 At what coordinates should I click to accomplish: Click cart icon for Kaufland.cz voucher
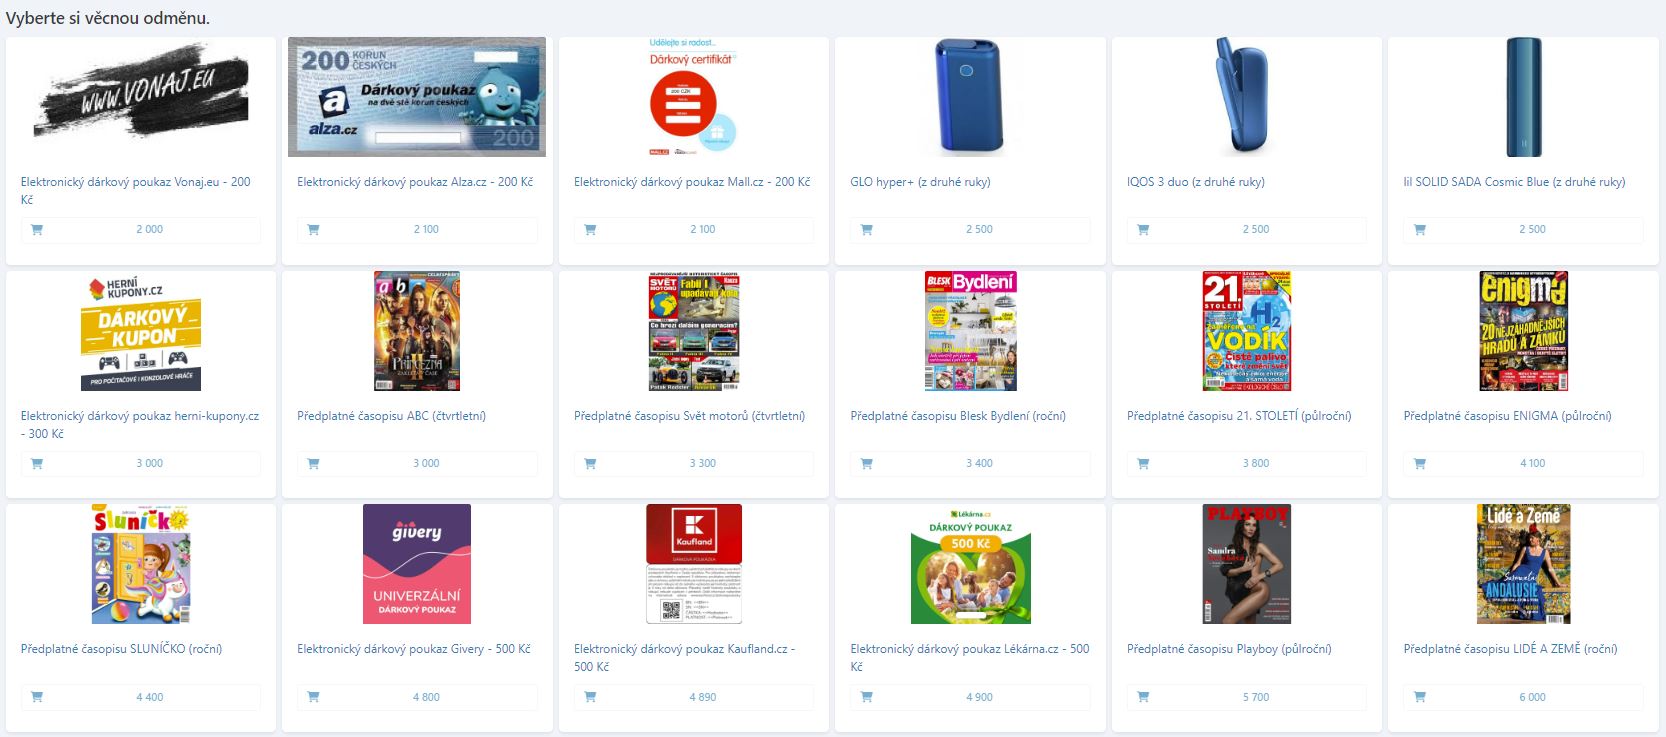point(590,698)
